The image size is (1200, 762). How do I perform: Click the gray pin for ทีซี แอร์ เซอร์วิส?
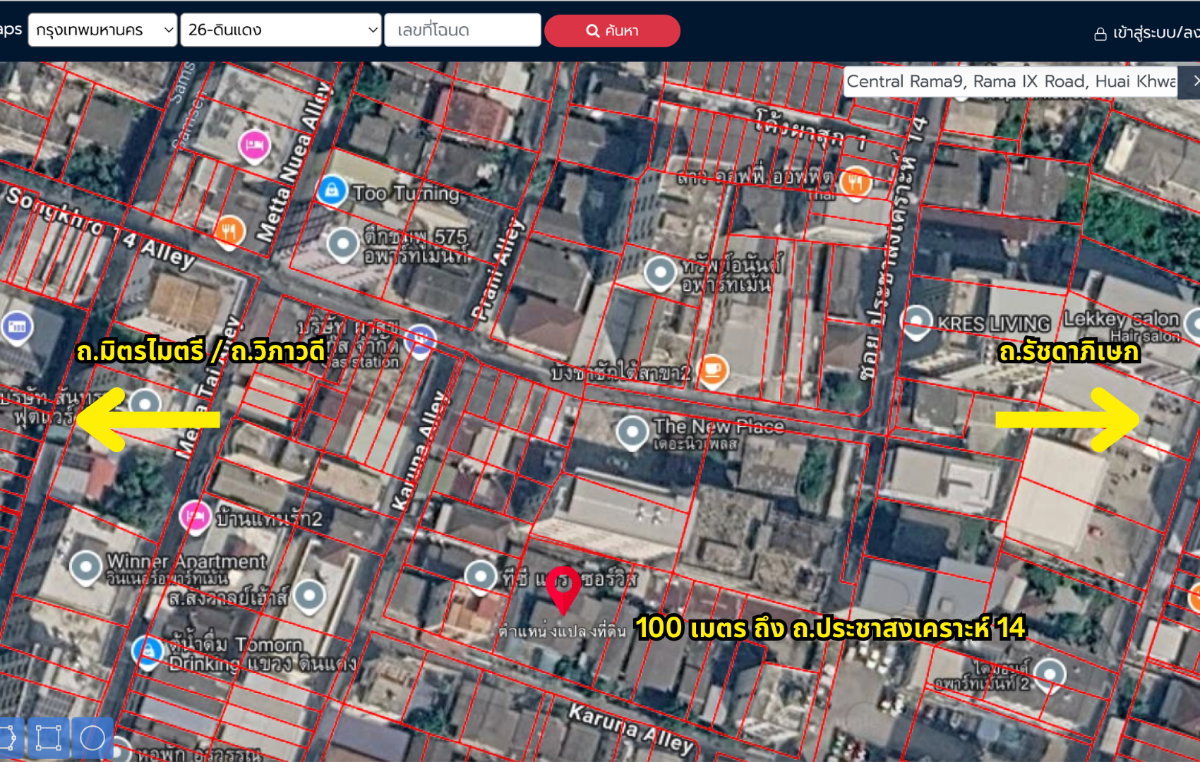point(481,576)
